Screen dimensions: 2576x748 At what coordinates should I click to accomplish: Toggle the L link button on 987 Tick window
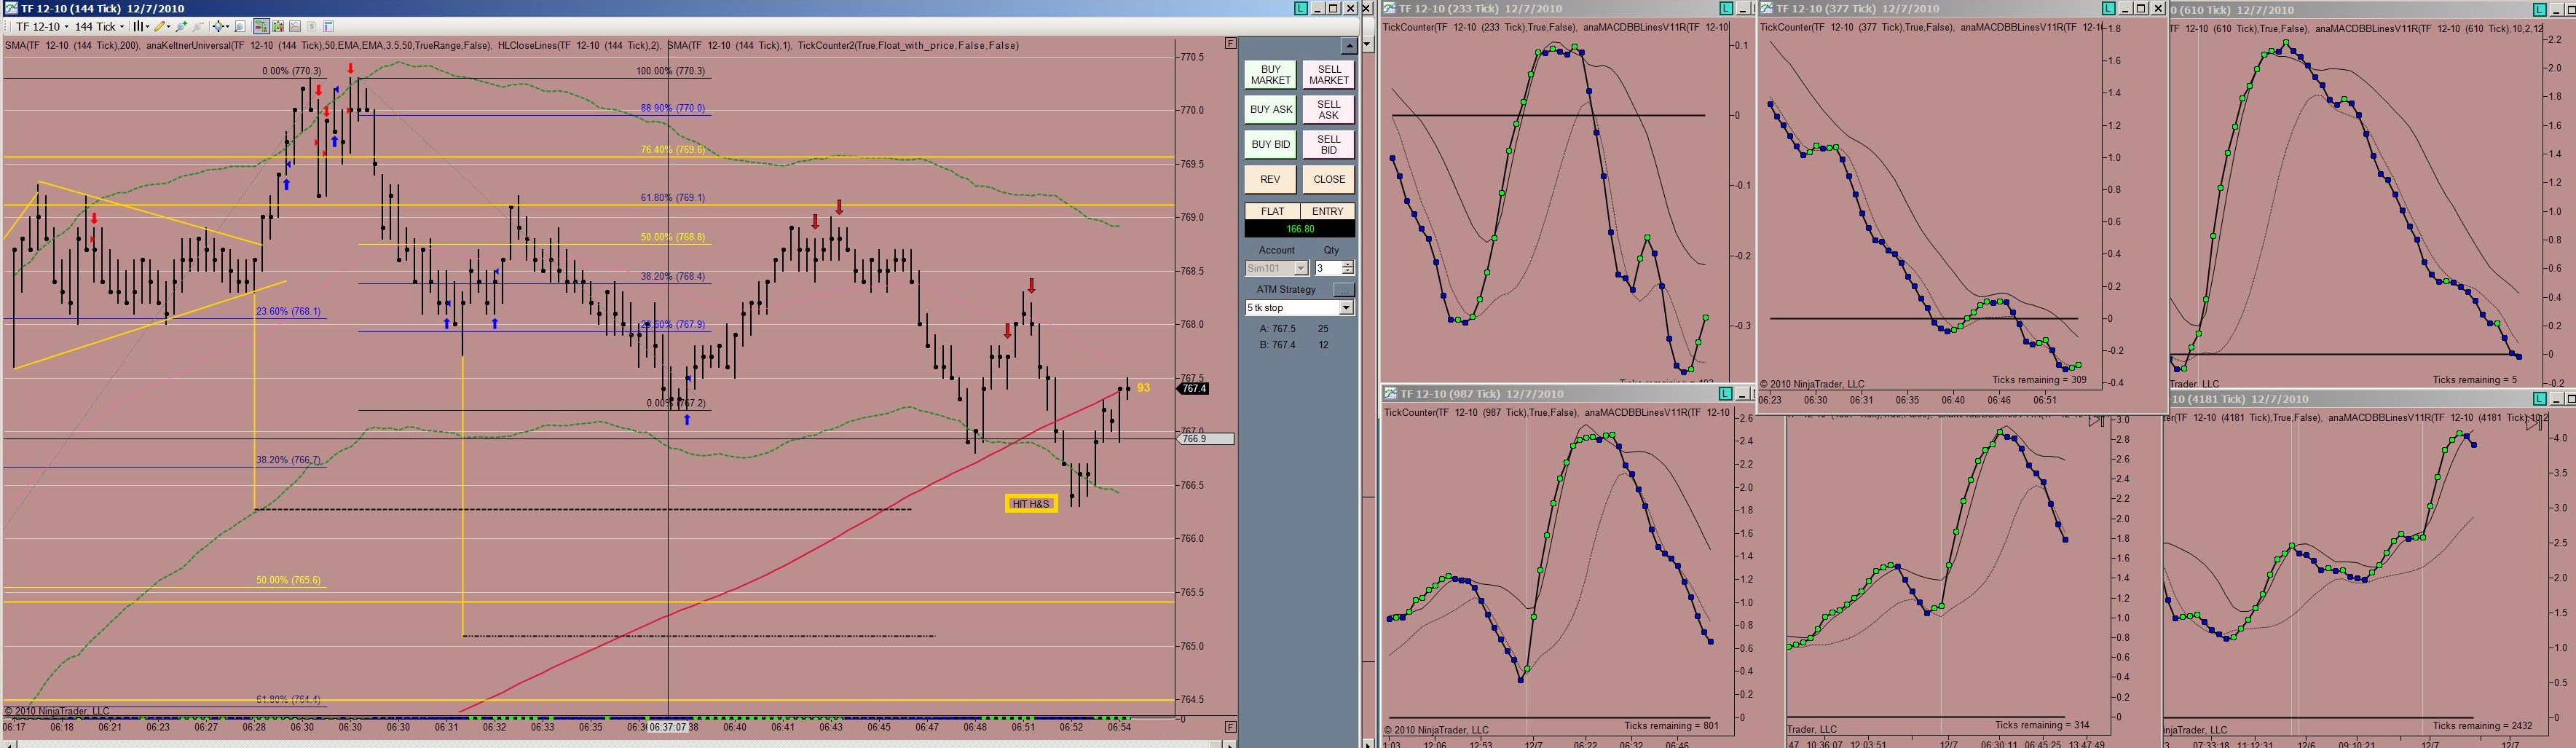[x=1726, y=394]
